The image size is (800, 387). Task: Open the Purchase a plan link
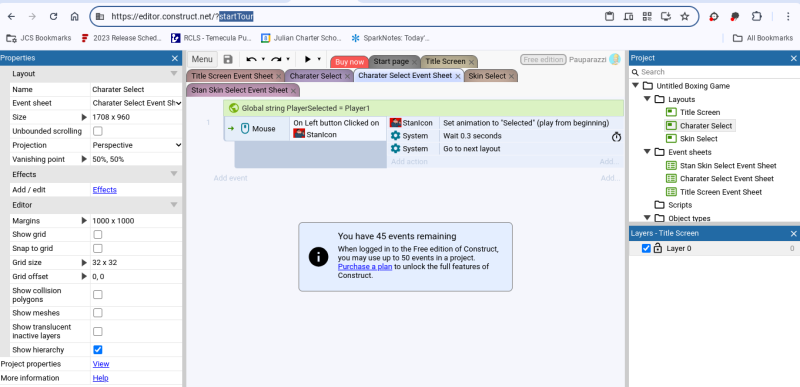[365, 267]
